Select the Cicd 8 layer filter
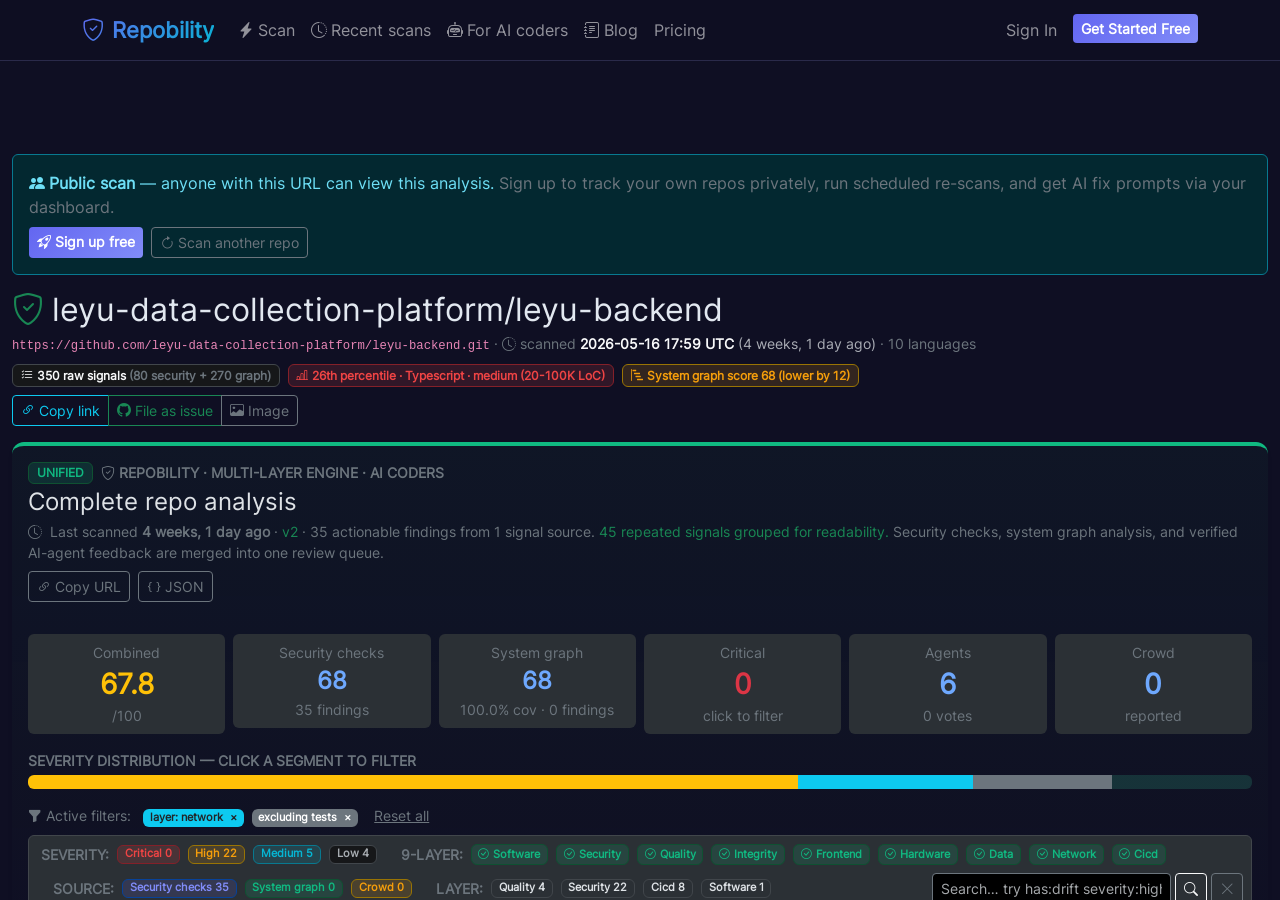The height and width of the screenshot is (900, 1280). tap(668, 888)
